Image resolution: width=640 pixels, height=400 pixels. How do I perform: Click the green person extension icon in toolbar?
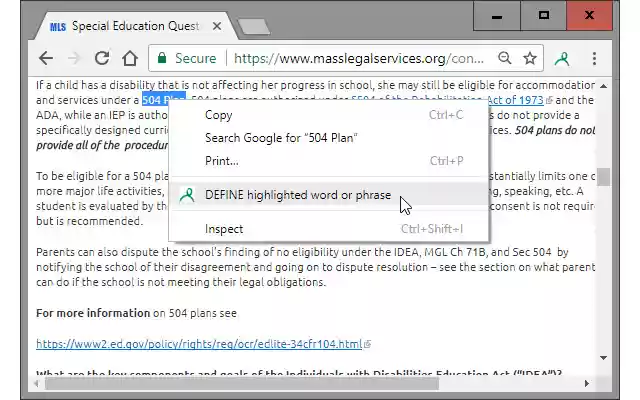point(562,59)
